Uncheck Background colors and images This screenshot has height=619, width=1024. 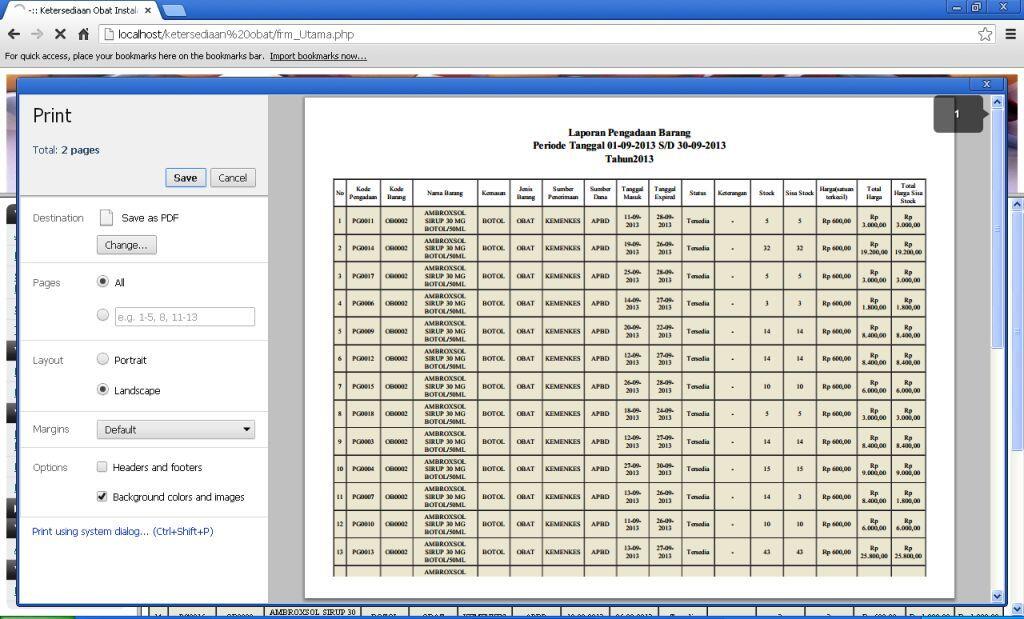(x=102, y=496)
